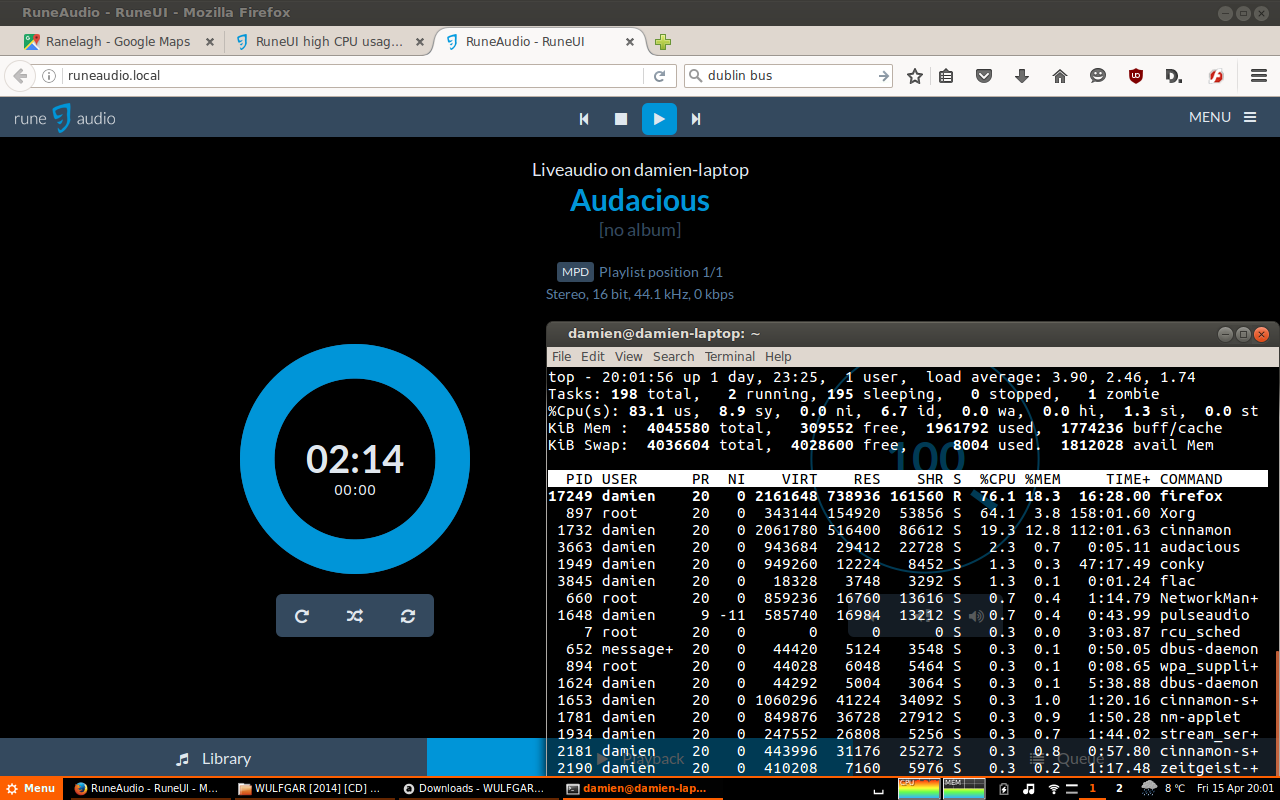
Task: Stop playback with the square stop button
Action: (621, 119)
